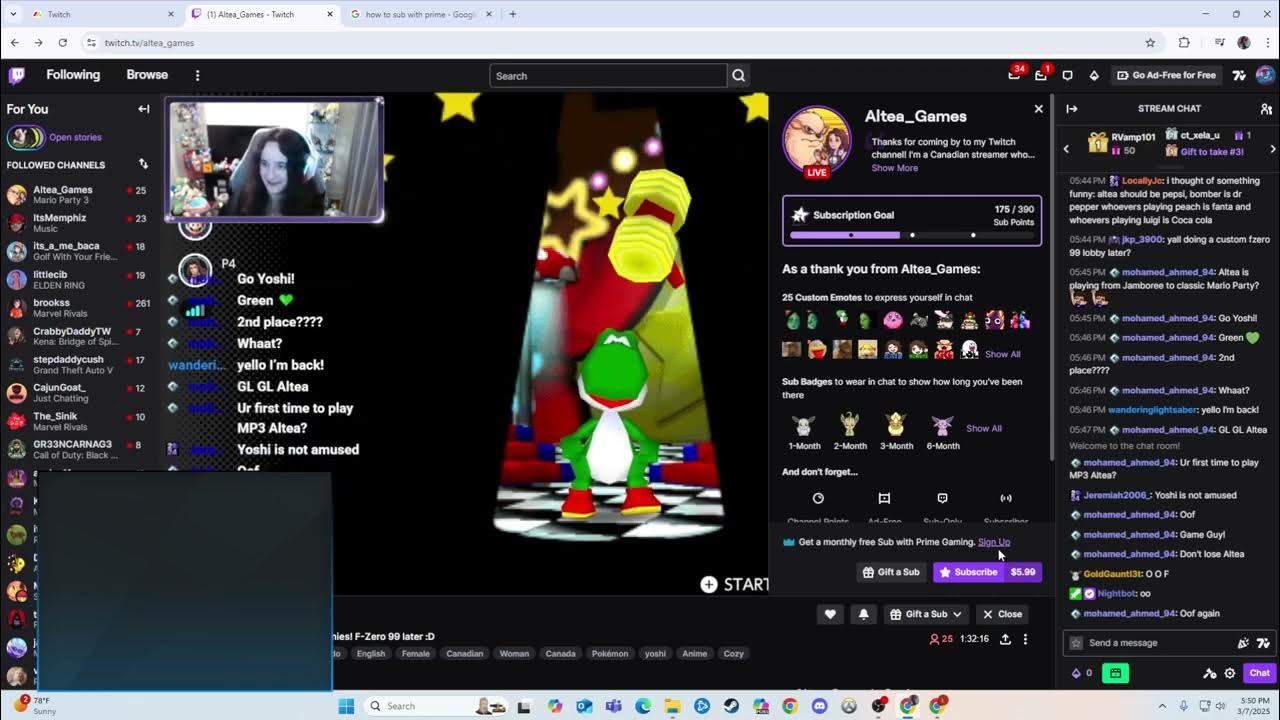Open ItsMemphiz channel in the sidebar

pyautogui.click(x=78, y=223)
